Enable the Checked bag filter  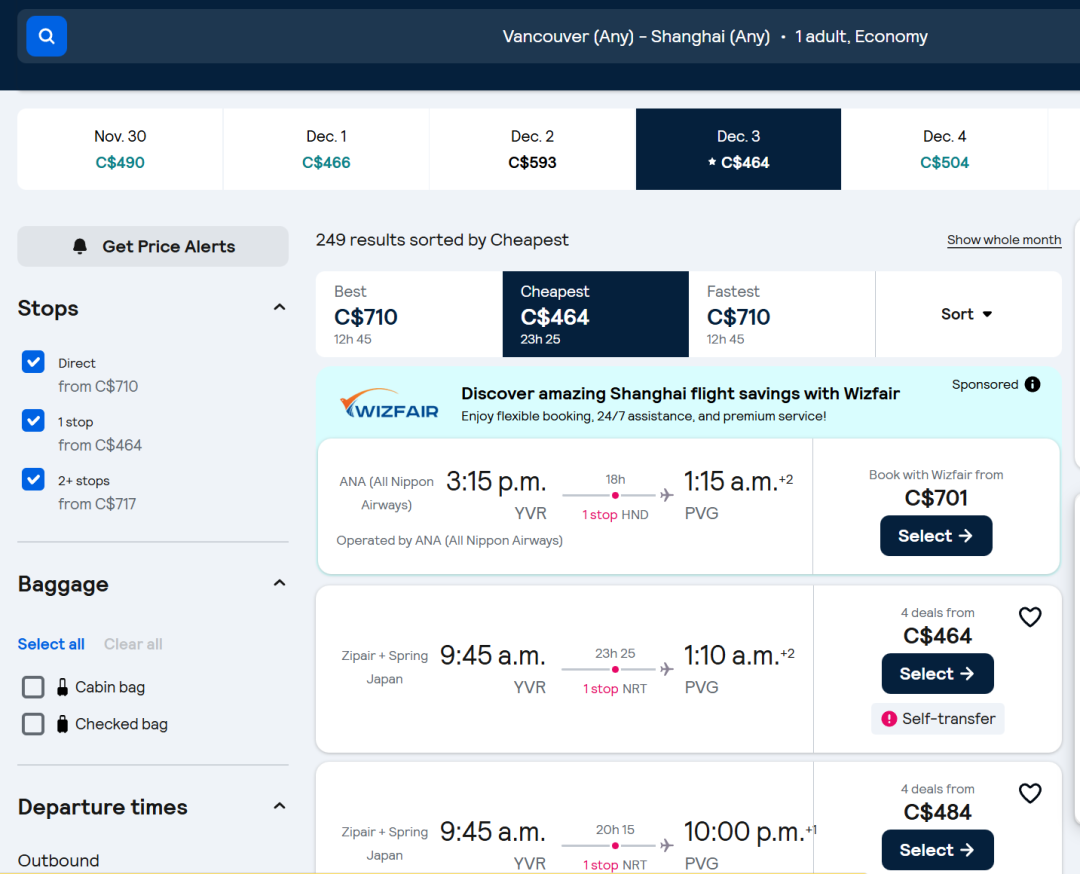[x=34, y=724]
